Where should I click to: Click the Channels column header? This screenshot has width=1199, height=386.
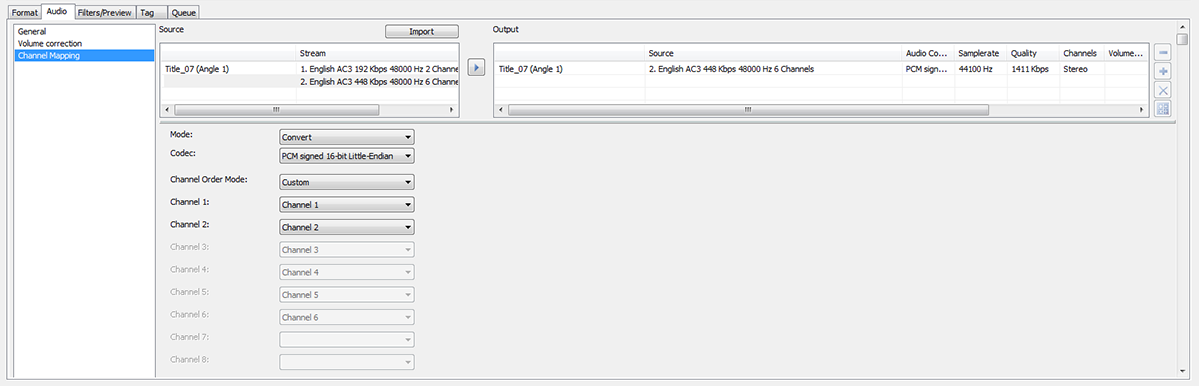click(1081, 54)
